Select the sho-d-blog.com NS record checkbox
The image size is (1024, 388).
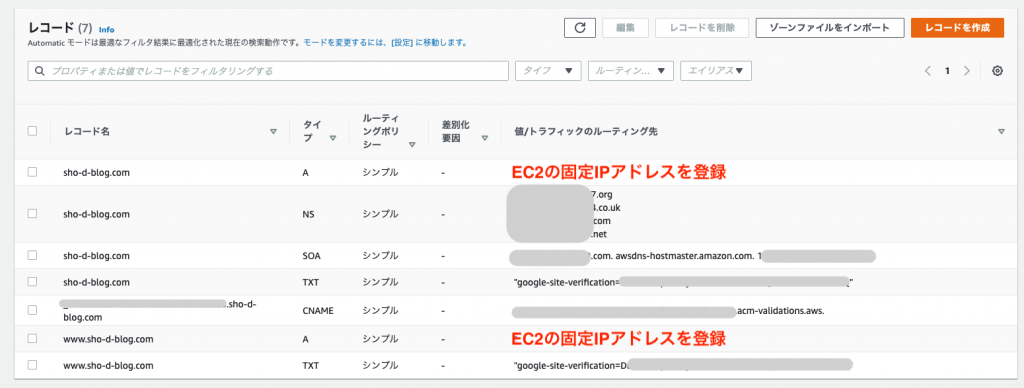tap(33, 213)
